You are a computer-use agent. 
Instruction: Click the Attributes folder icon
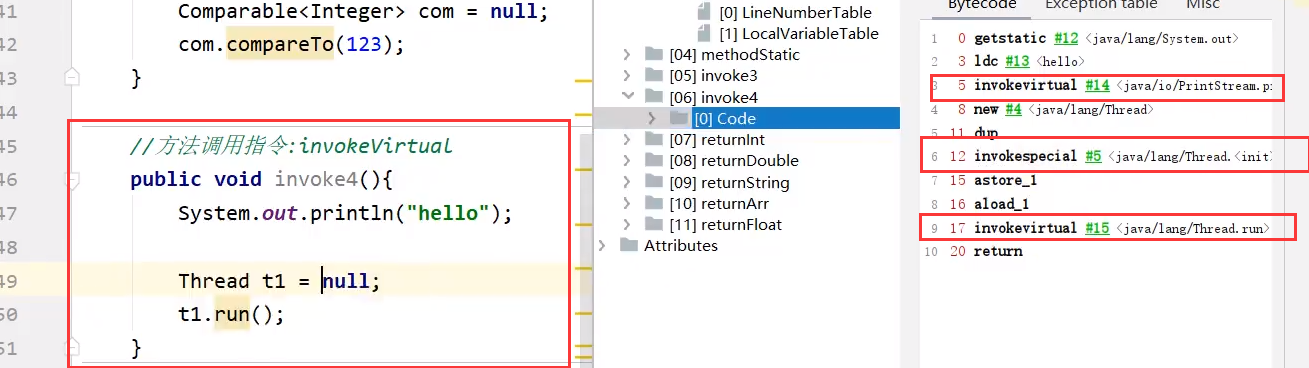(629, 246)
